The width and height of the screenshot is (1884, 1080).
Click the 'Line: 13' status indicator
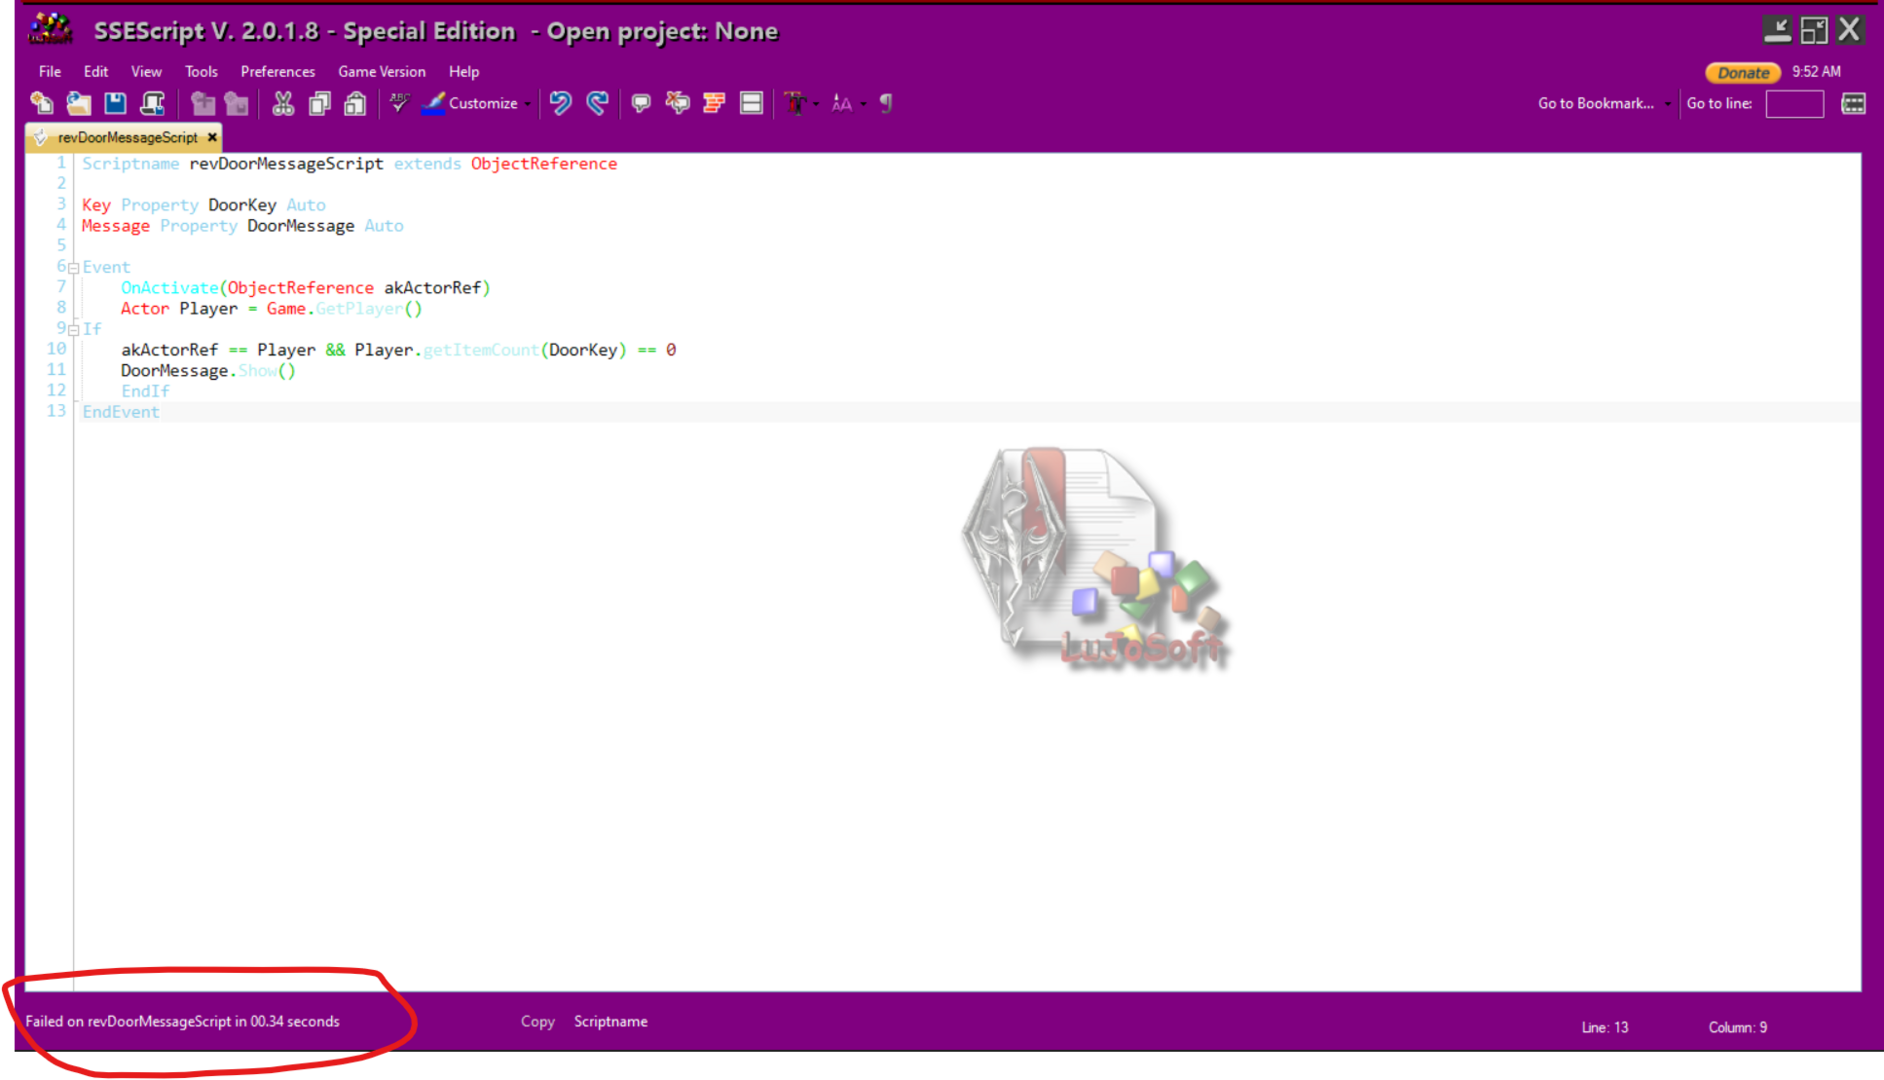pyautogui.click(x=1605, y=1027)
